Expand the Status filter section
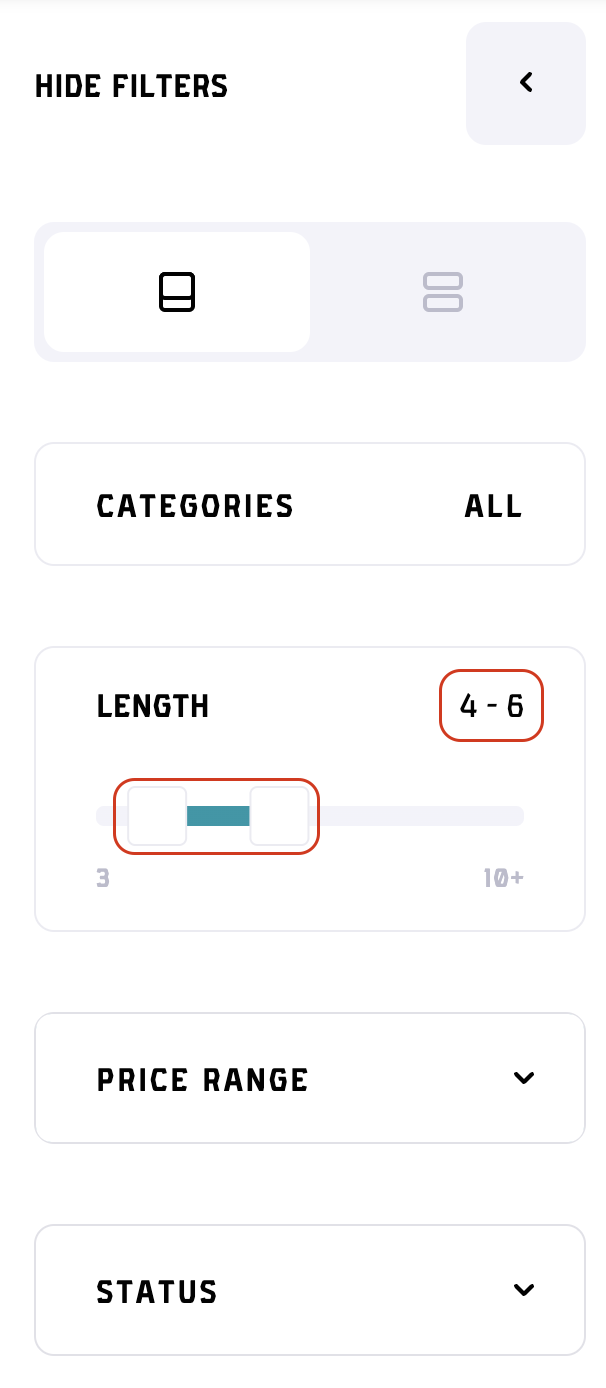This screenshot has width=606, height=1388. (310, 1290)
